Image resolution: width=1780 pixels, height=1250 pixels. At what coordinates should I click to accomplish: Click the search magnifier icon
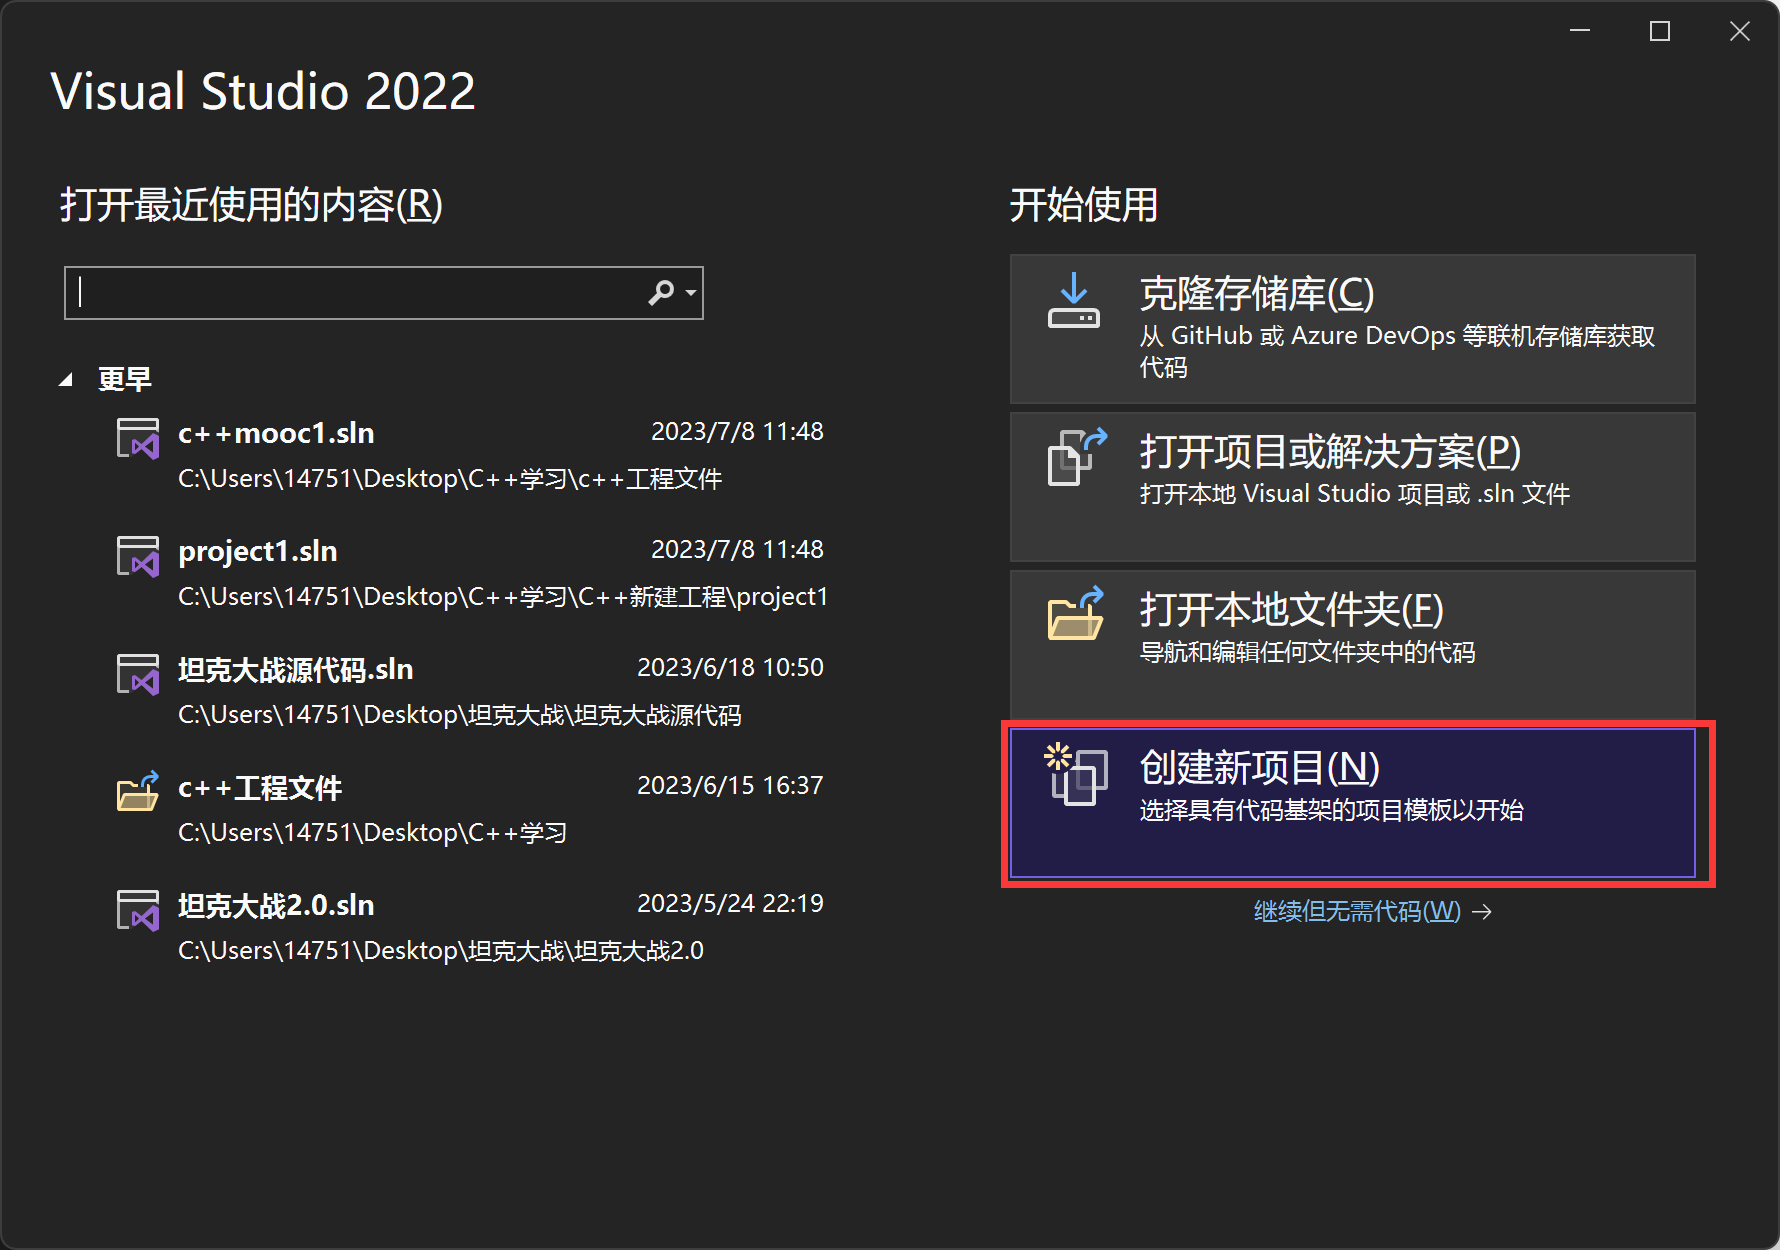(661, 293)
